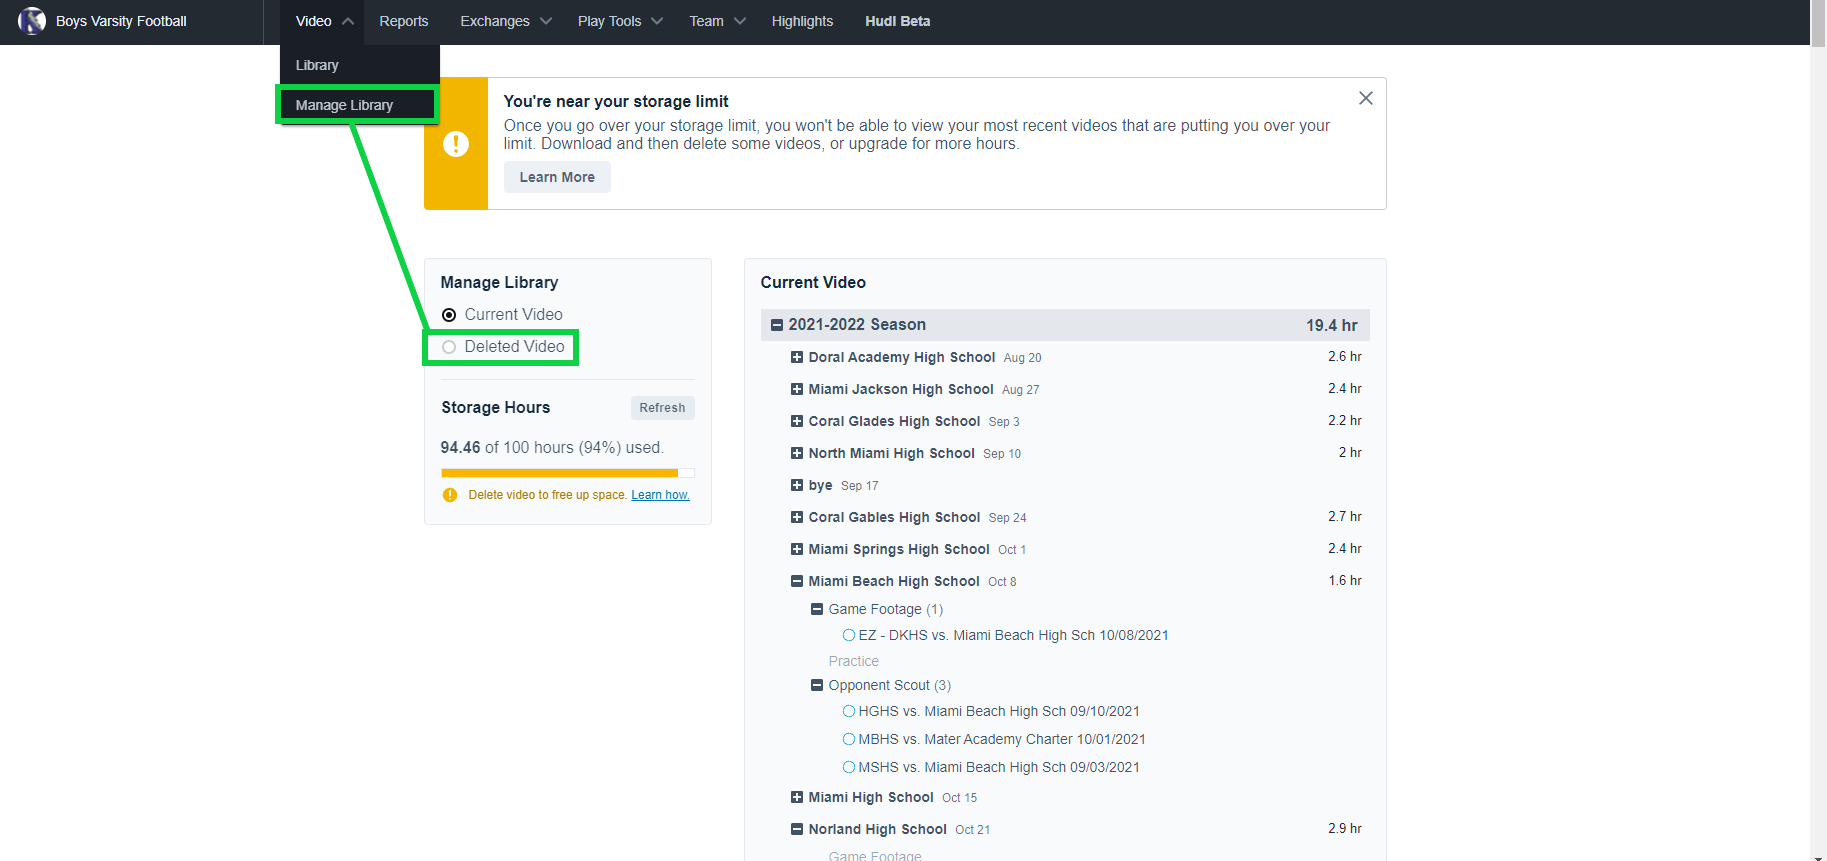Click the Norland High School 2.9 hr value

(x=1345, y=829)
